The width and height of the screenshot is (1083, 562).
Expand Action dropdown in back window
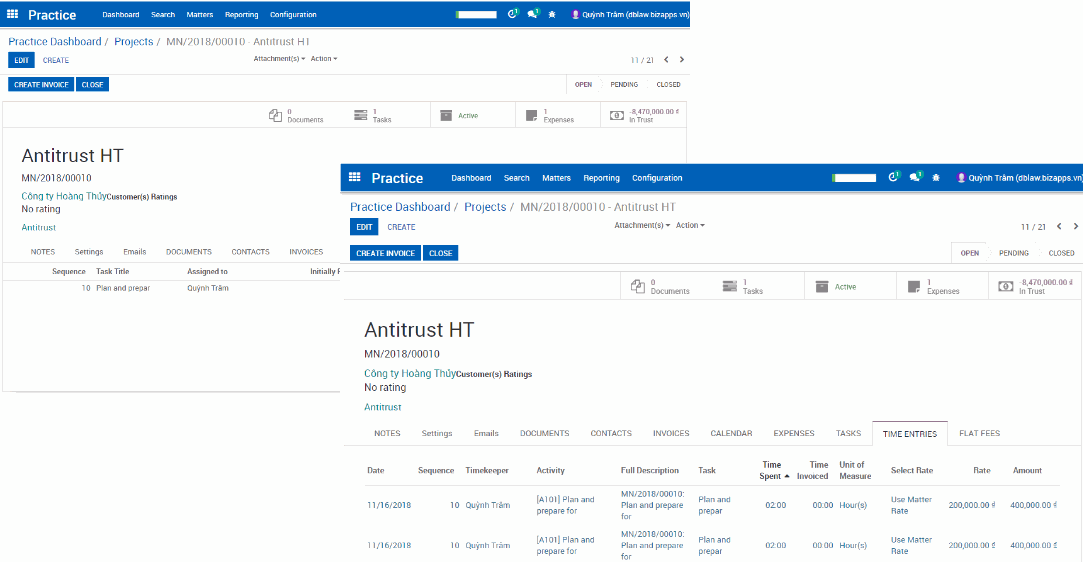(x=324, y=59)
